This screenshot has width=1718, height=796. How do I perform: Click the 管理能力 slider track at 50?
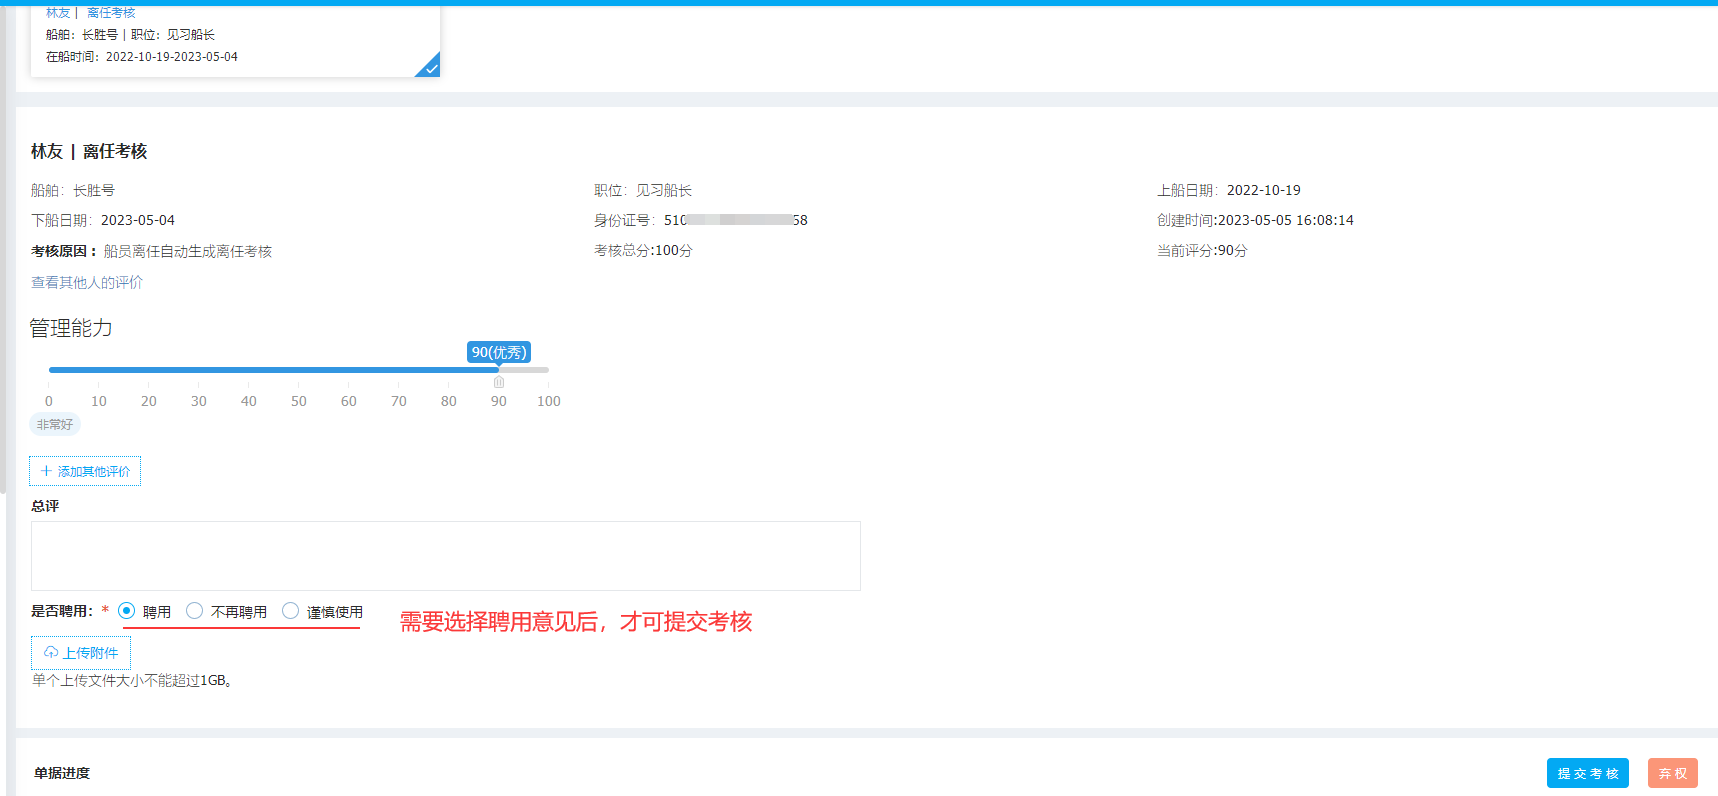click(299, 370)
